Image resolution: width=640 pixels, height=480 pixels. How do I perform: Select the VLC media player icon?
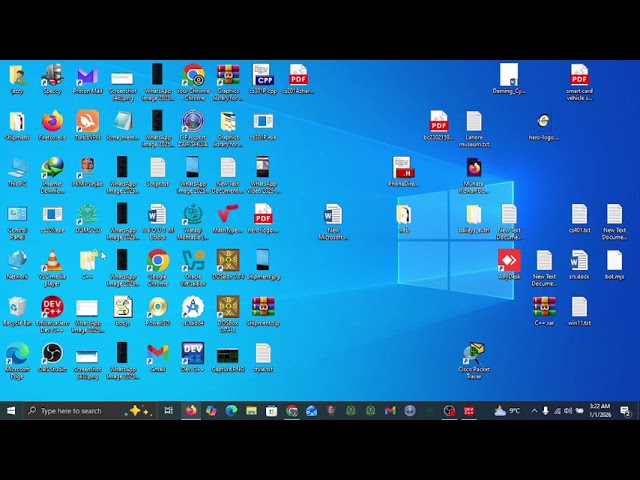pyautogui.click(x=52, y=262)
